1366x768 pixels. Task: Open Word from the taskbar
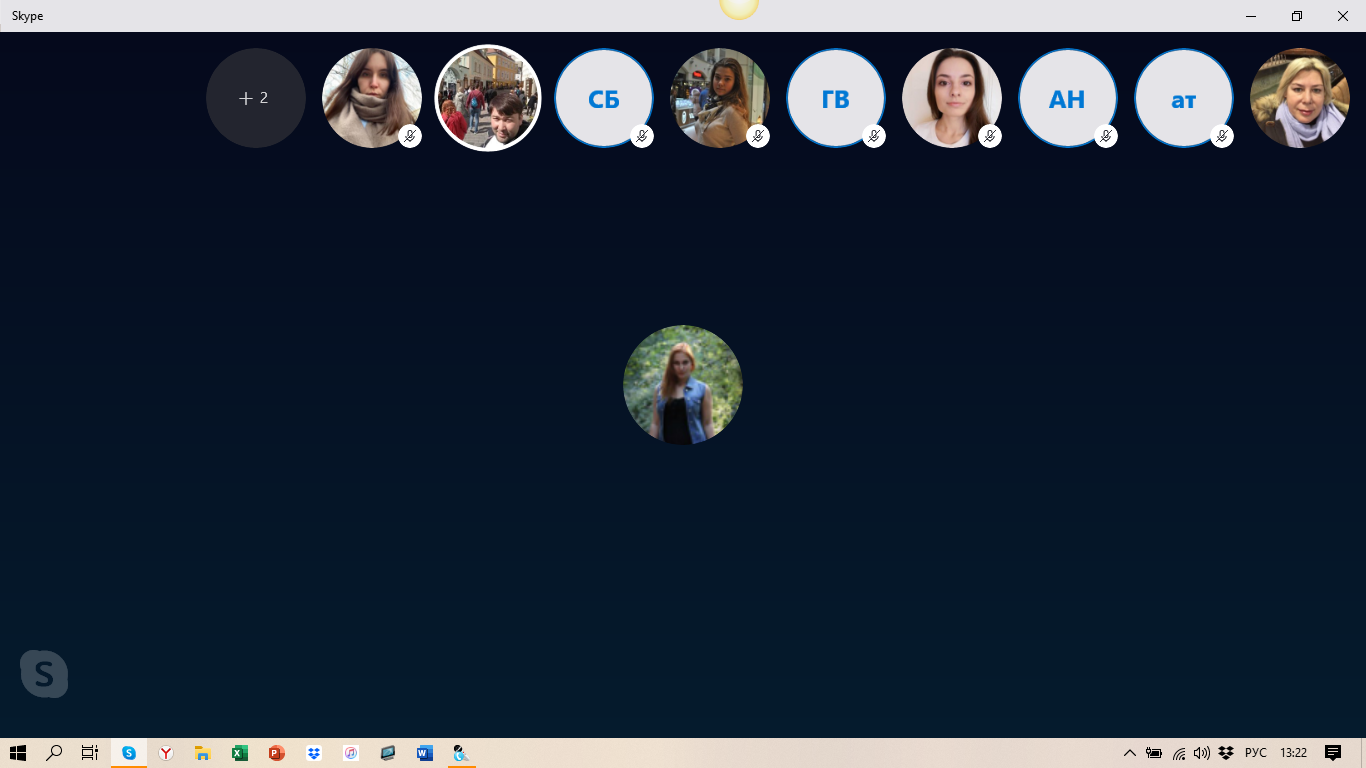tap(425, 753)
